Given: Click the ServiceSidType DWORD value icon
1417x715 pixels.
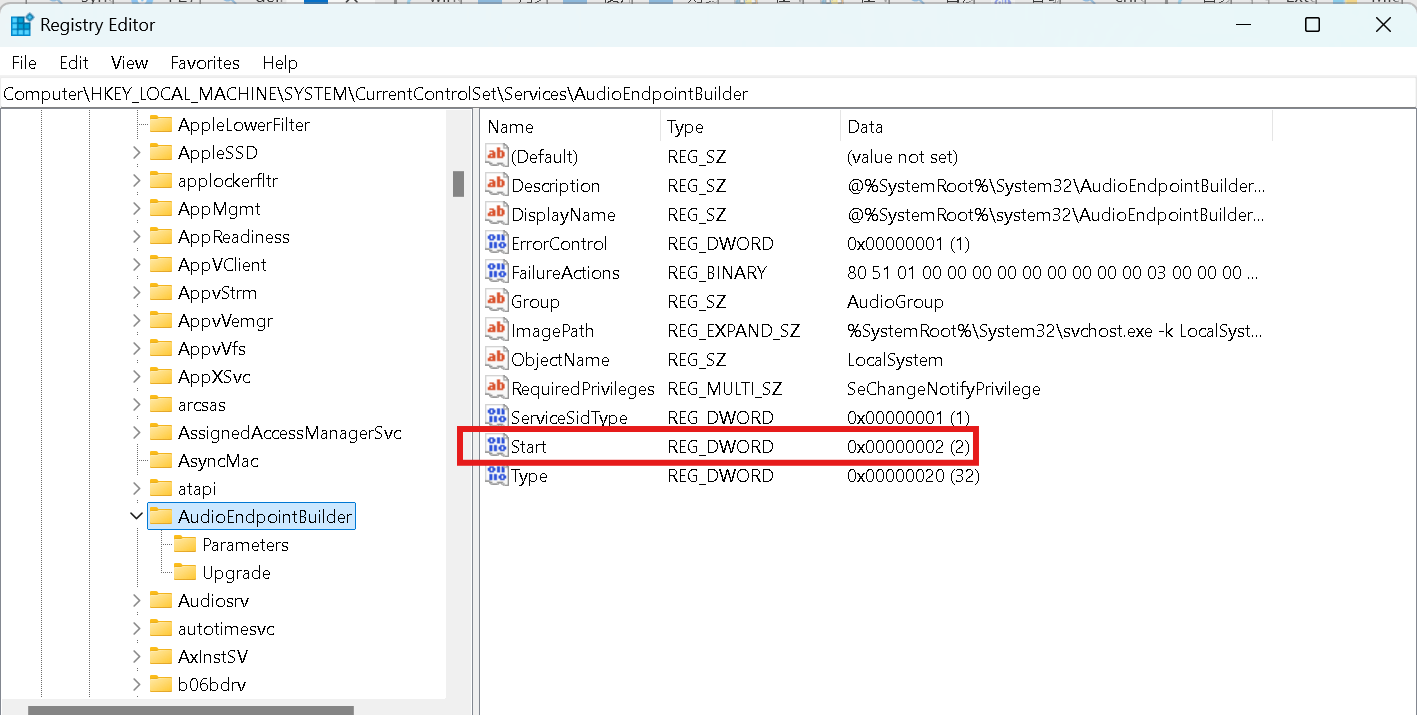Looking at the screenshot, I should click(x=497, y=417).
